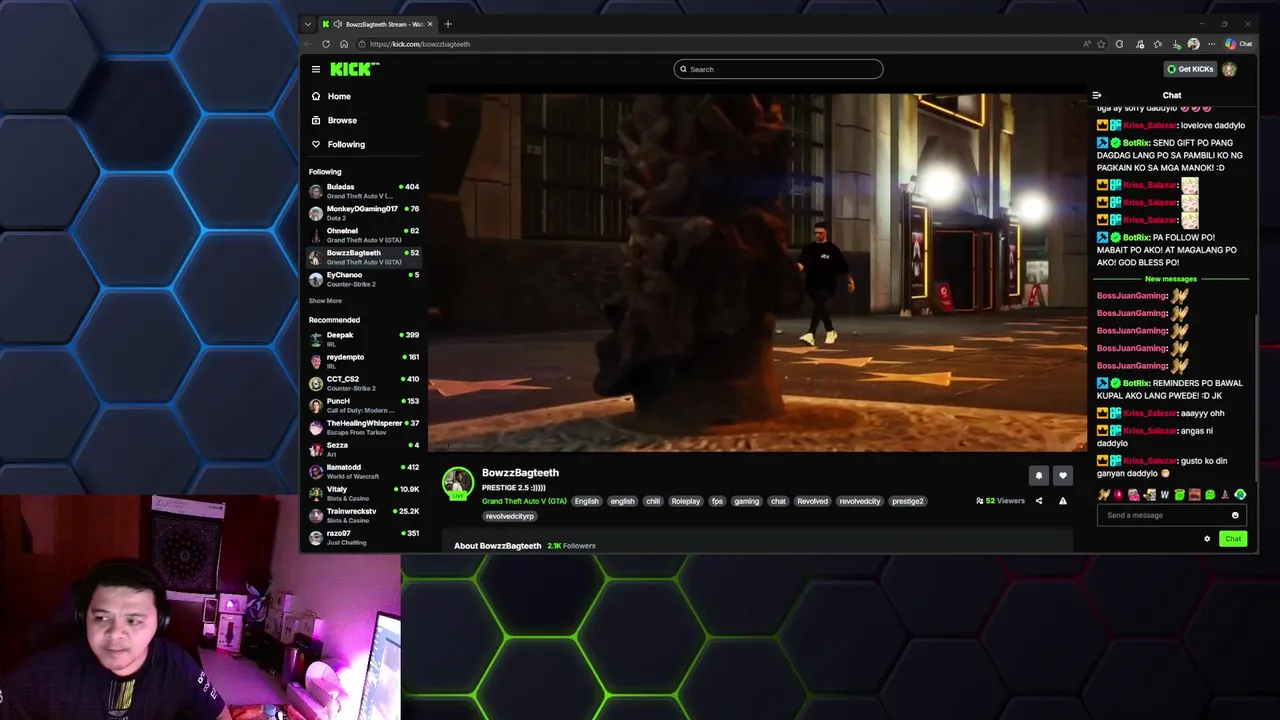Insert the red gem quick emote
1280x720 pixels.
pyautogui.click(x=1118, y=495)
